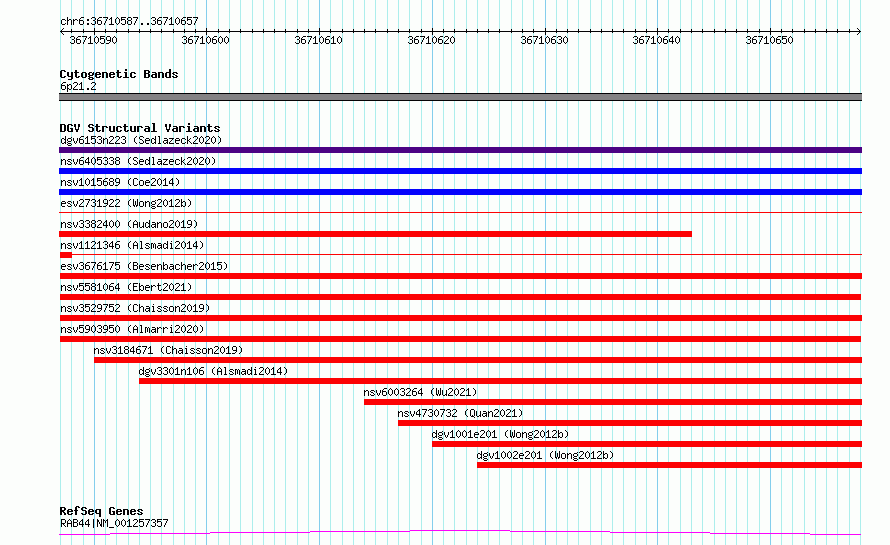890x545 pixels.
Task: Click the Cytogenetic Bands track title
Action: pyautogui.click(x=119, y=74)
